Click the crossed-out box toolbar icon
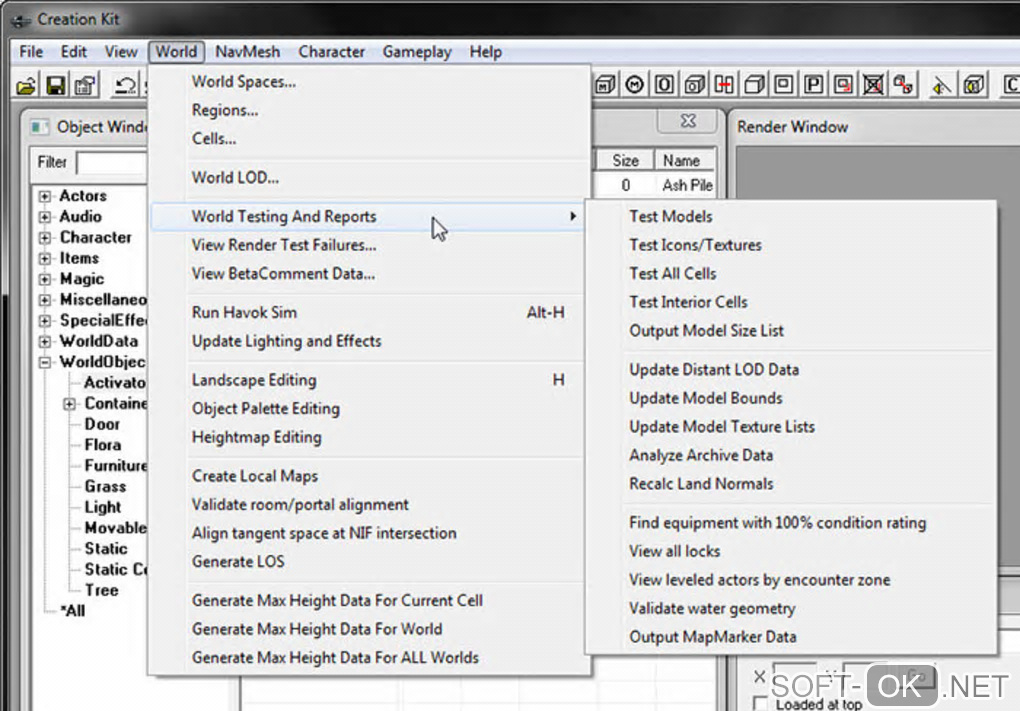This screenshot has width=1020, height=711. click(x=873, y=85)
